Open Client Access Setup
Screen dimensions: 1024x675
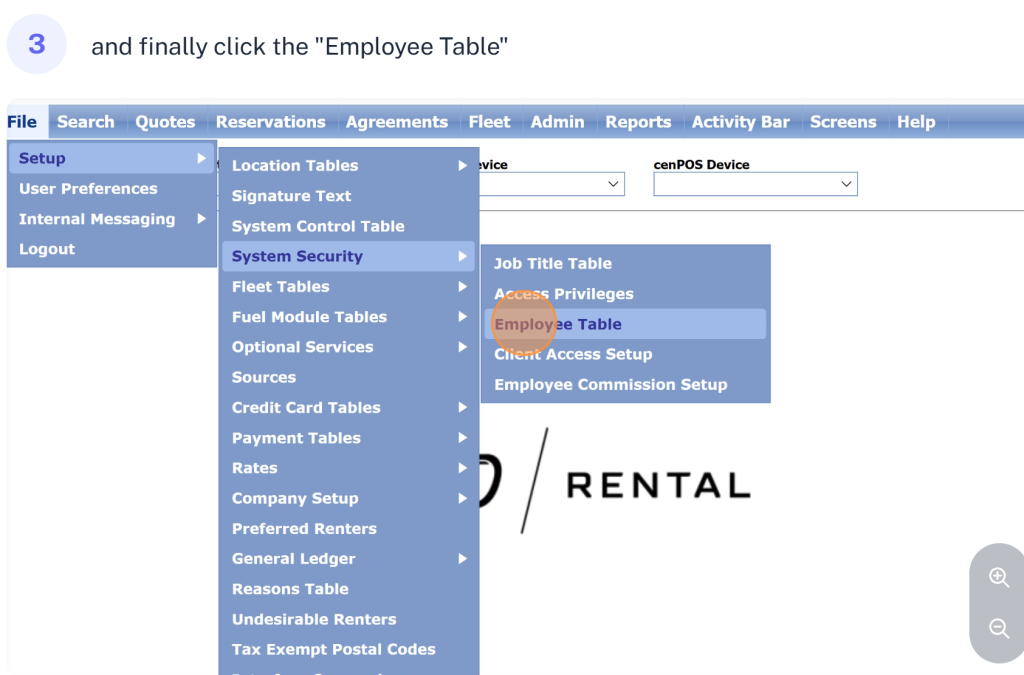(x=573, y=355)
